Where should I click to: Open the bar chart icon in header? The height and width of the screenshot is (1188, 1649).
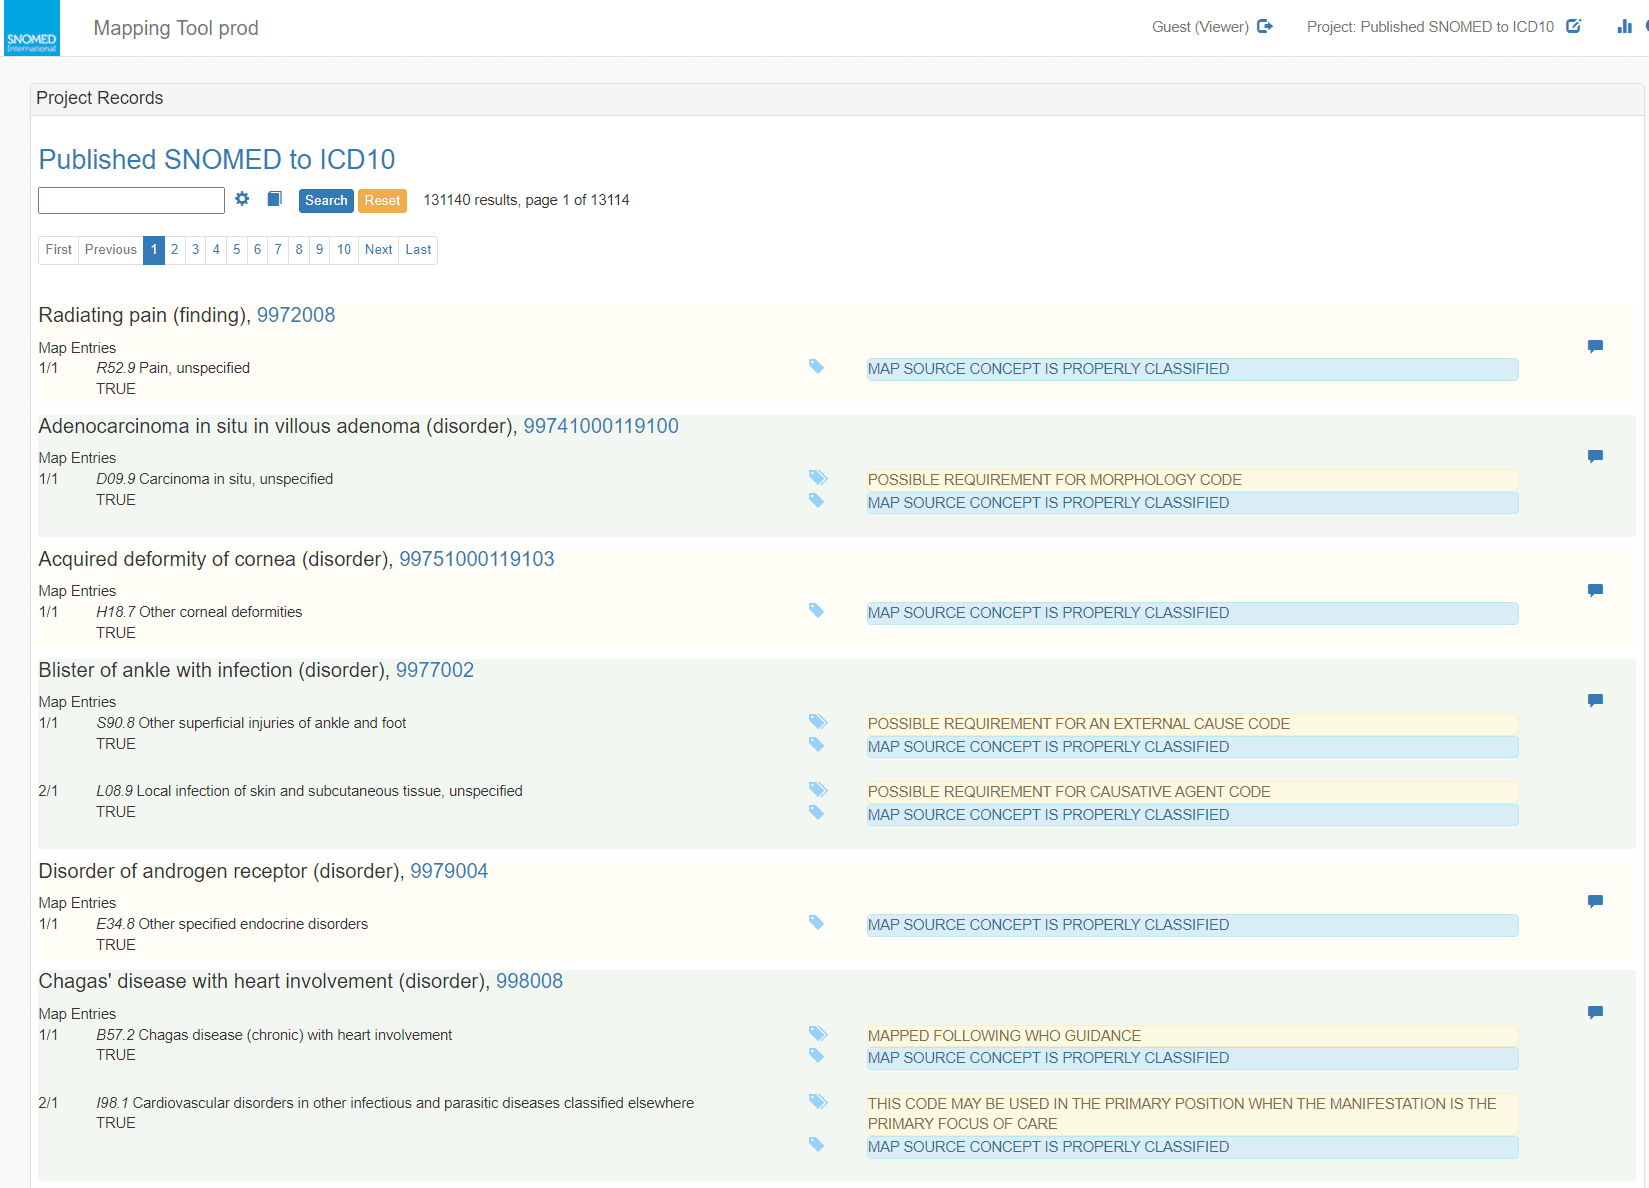pyautogui.click(x=1624, y=27)
